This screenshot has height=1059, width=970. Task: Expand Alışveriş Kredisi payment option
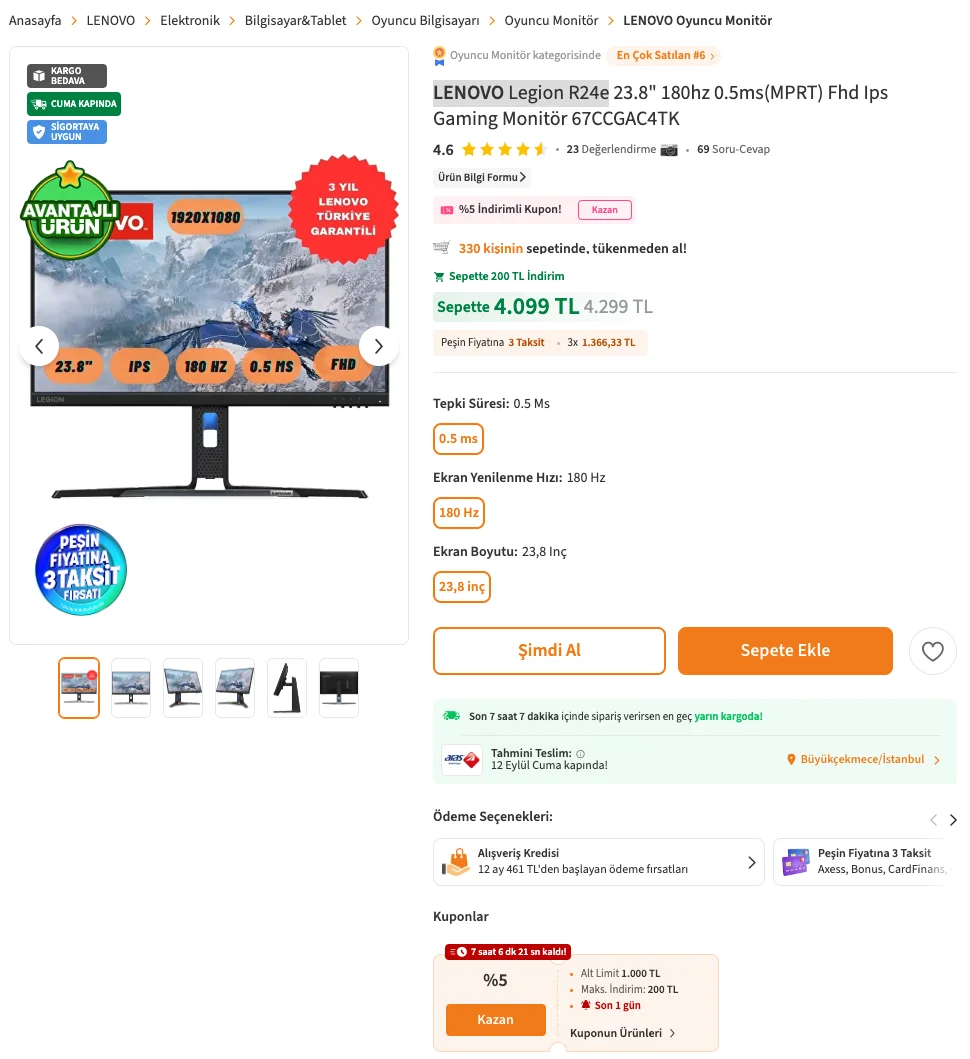pos(598,862)
